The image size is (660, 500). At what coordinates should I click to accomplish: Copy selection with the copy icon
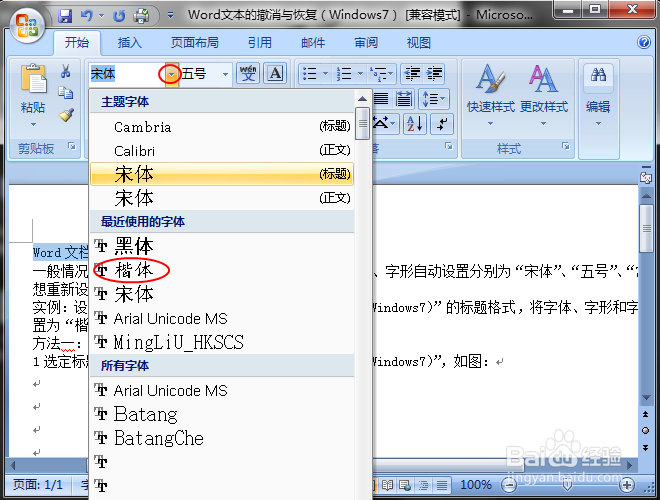click(x=66, y=93)
